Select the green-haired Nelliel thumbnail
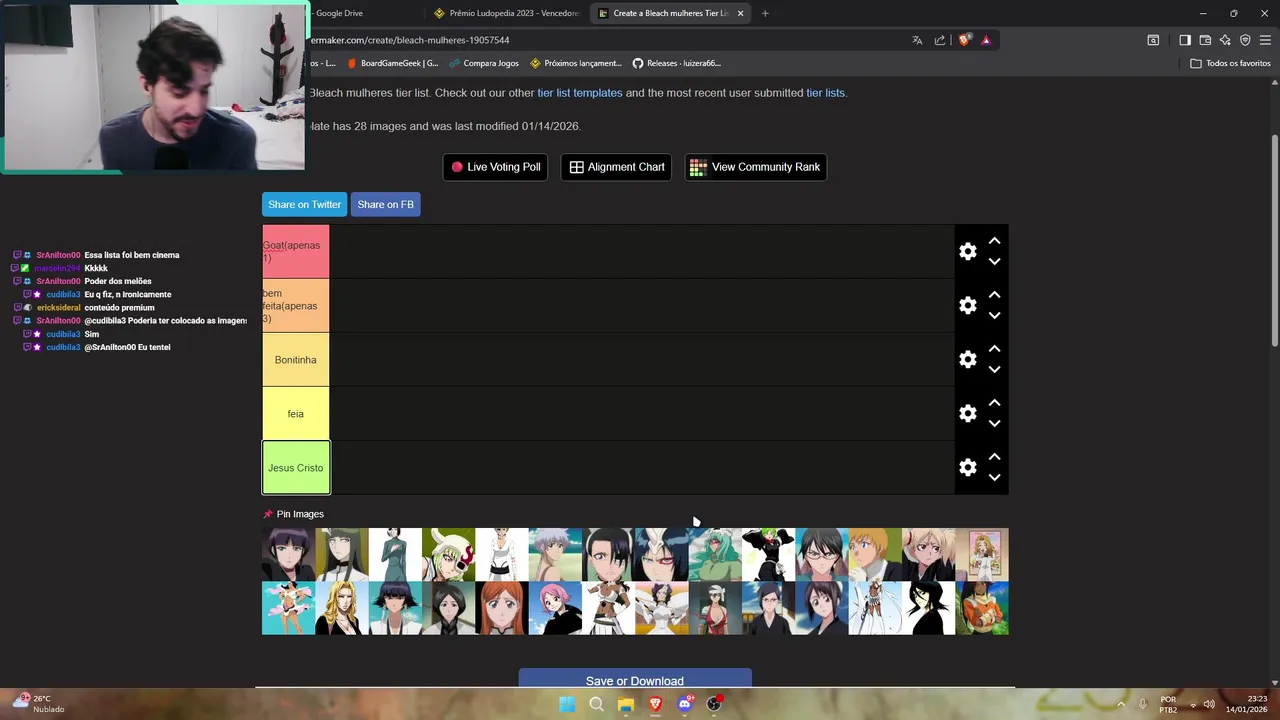The width and height of the screenshot is (1280, 720). click(x=715, y=554)
